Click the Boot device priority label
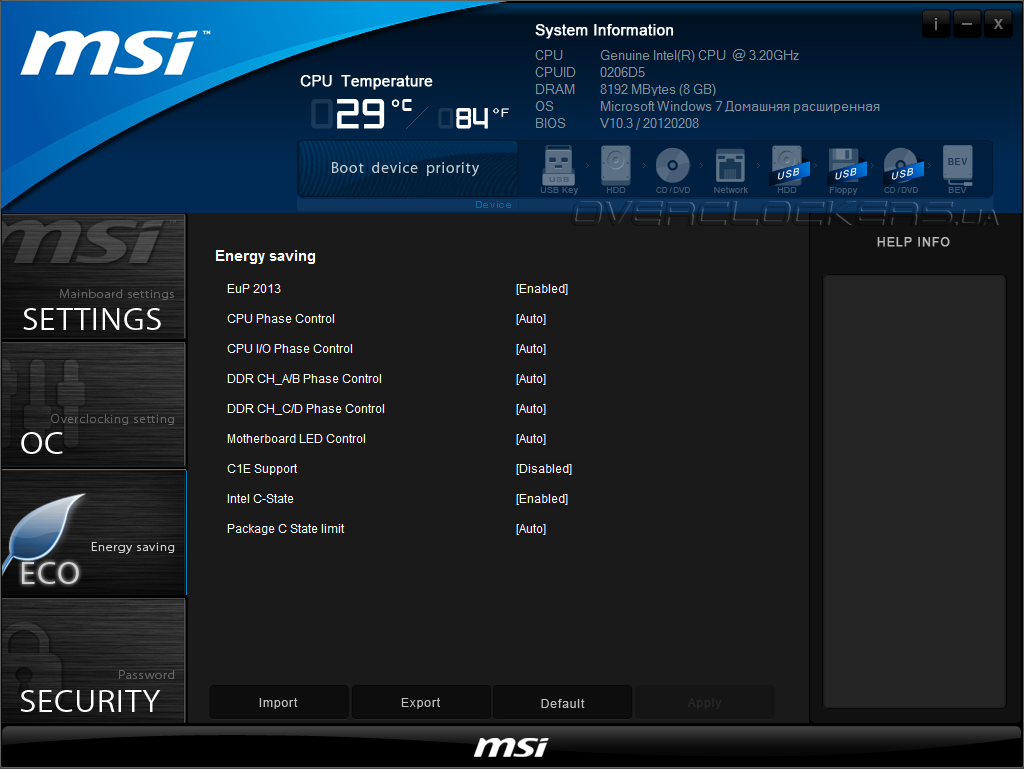Screen dimensions: 1024x769 405,168
